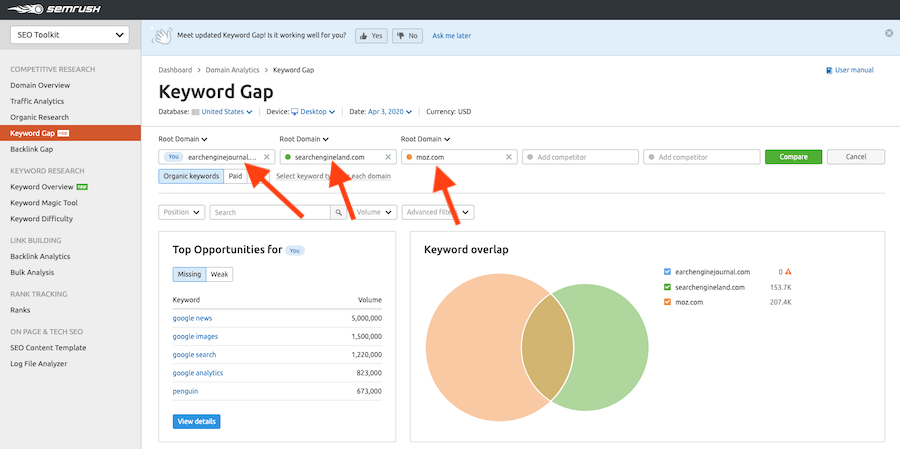The width and height of the screenshot is (900, 449).
Task: Open Keyword Magic Tool
Action: click(44, 203)
